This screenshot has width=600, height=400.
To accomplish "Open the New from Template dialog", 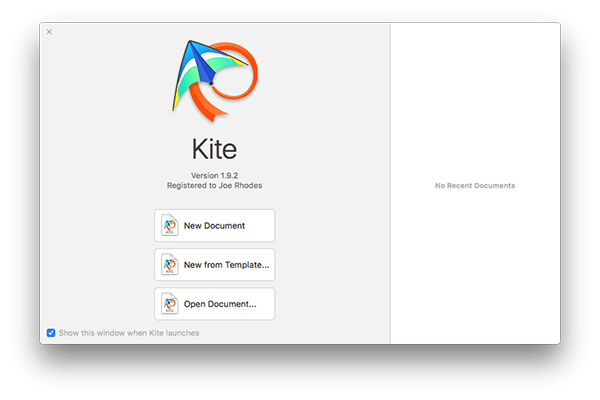I will [x=214, y=264].
